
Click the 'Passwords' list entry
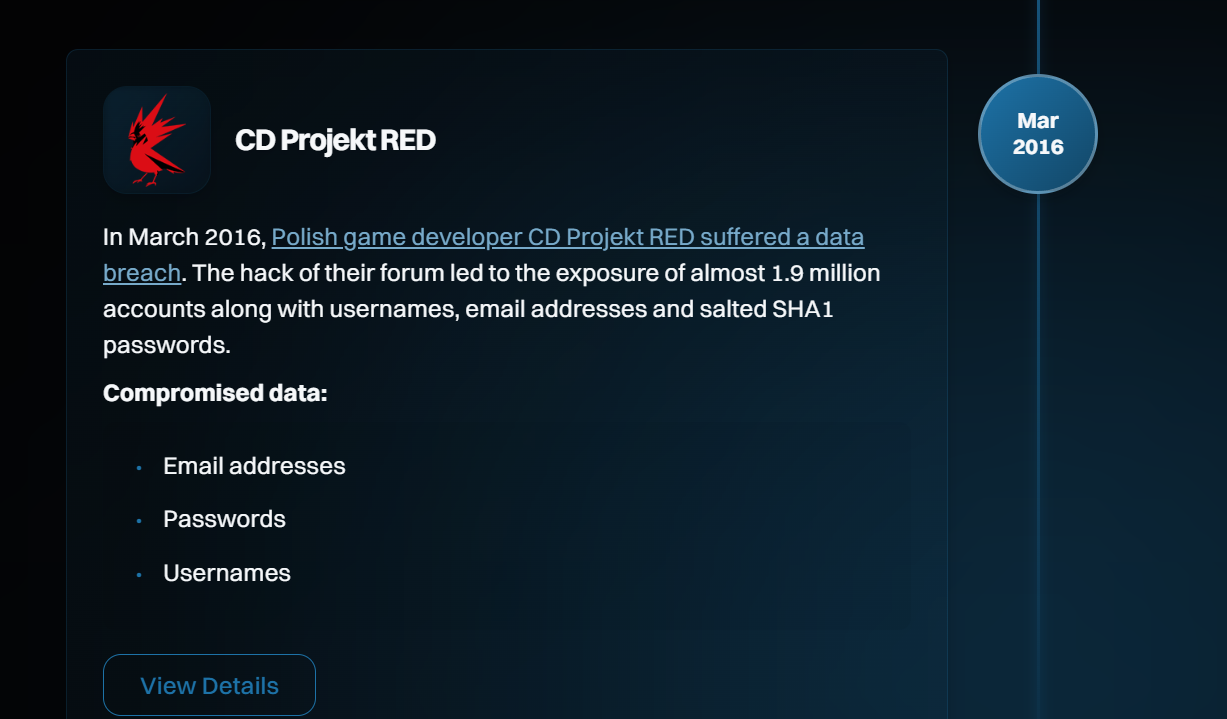pyautogui.click(x=224, y=519)
